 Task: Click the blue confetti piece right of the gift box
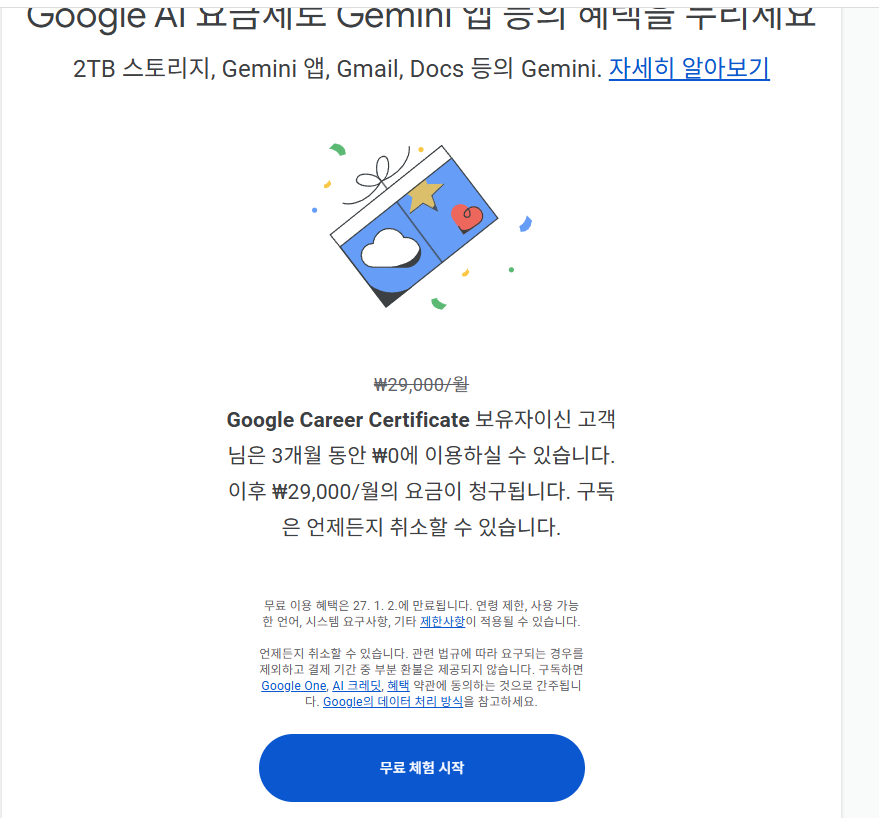[526, 224]
